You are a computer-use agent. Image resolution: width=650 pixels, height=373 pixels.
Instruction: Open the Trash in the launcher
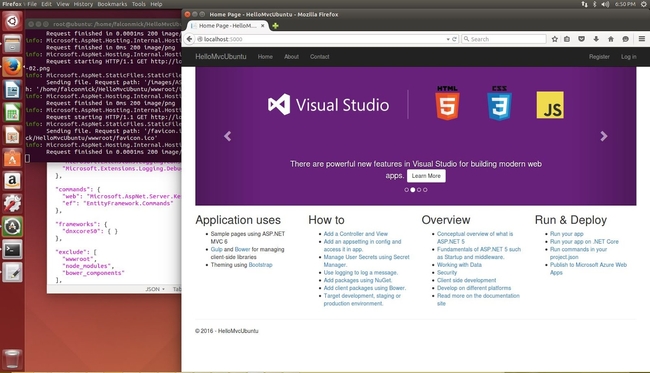pos(12,359)
